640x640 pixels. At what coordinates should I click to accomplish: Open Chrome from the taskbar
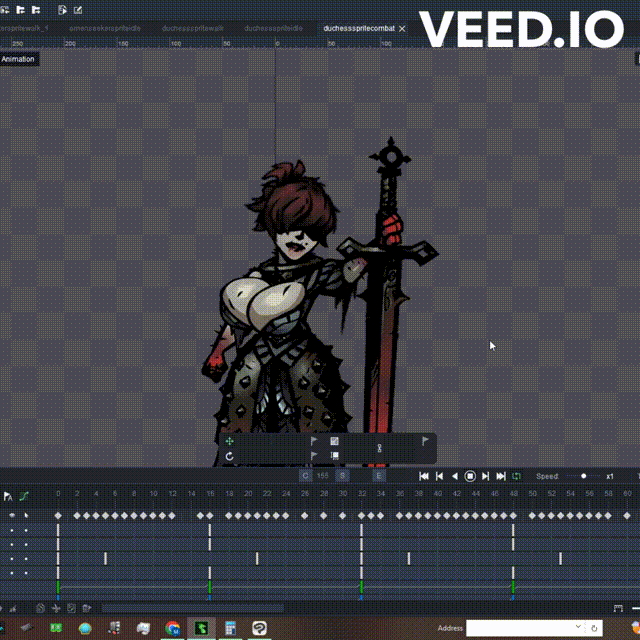tap(173, 628)
